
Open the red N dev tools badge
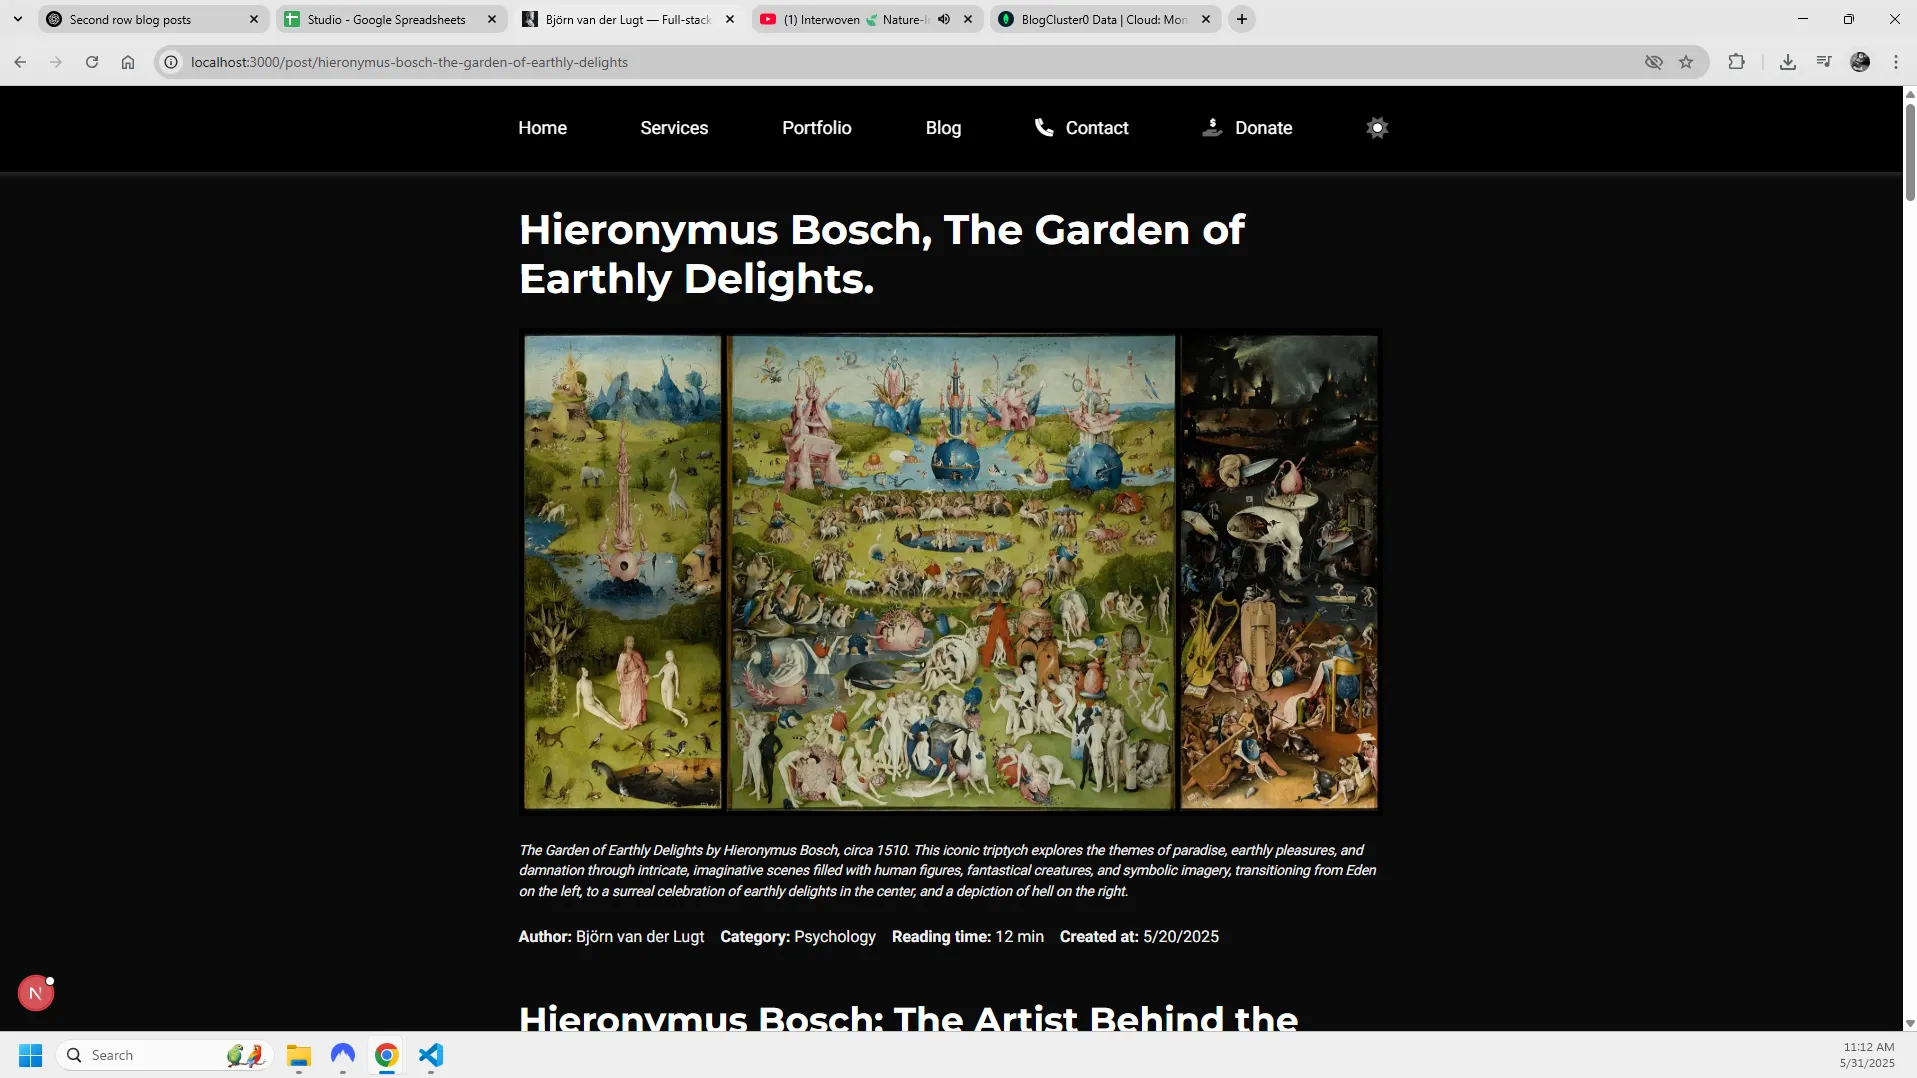tap(36, 993)
